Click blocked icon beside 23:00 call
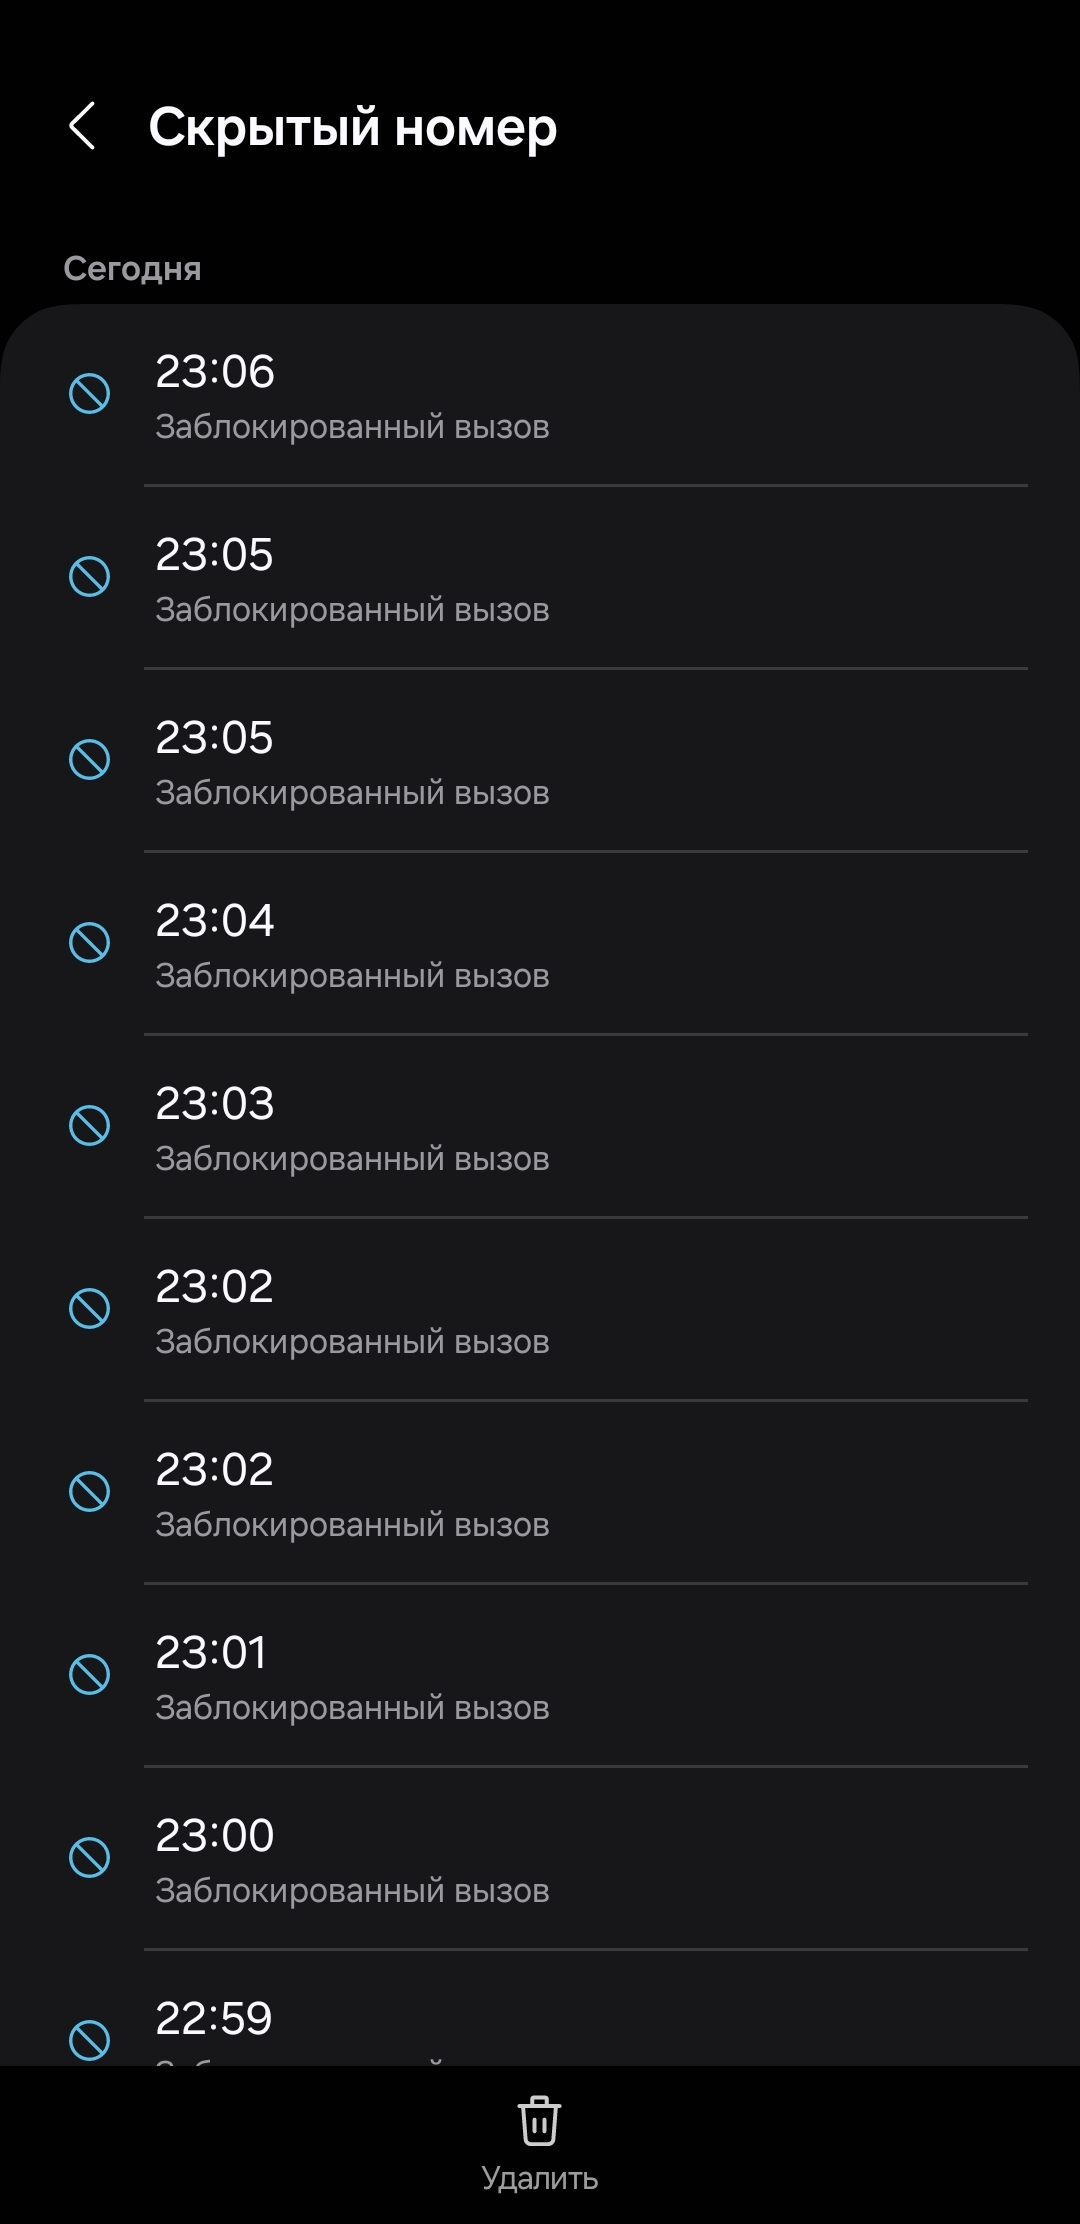Image resolution: width=1080 pixels, height=2224 pixels. coord(89,1857)
